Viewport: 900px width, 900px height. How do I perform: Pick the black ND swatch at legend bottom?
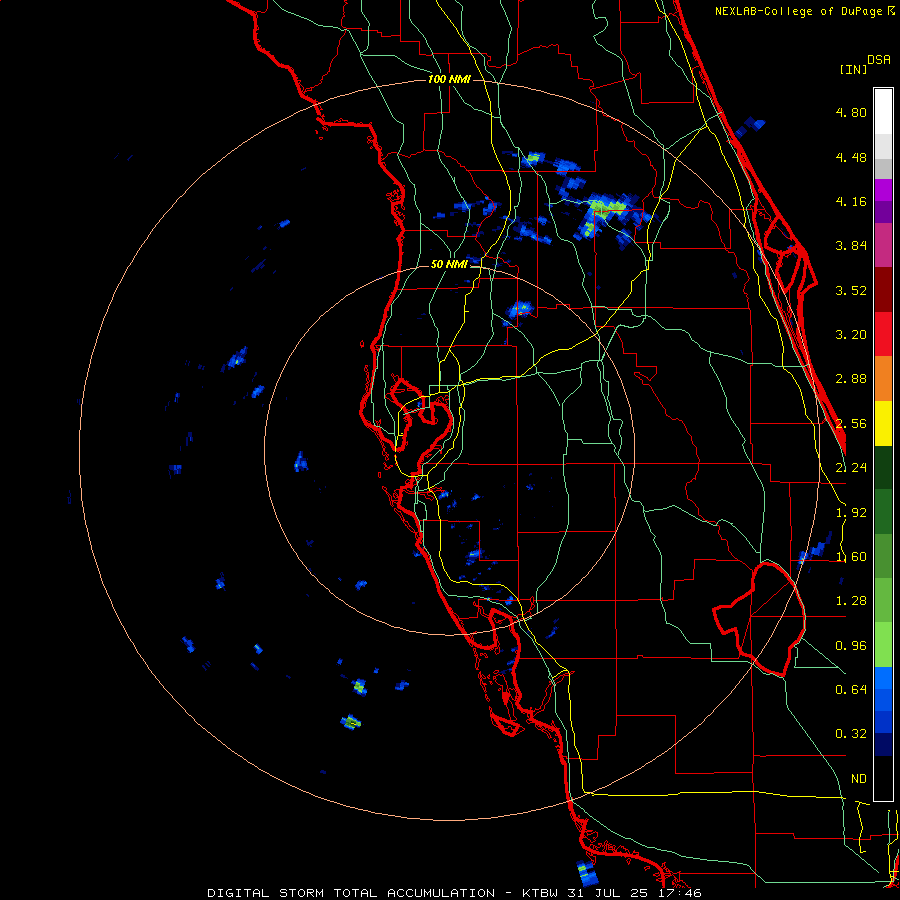[x=883, y=778]
